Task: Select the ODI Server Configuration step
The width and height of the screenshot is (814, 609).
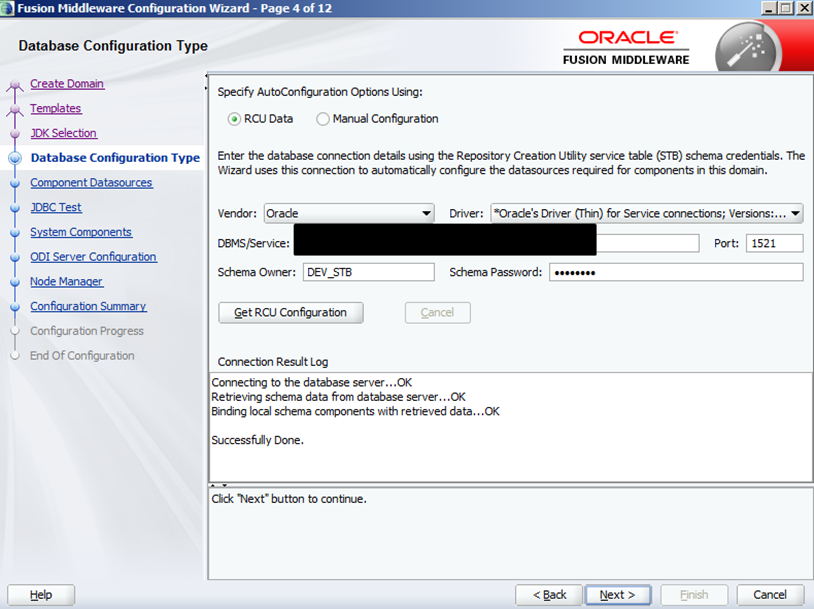Action: (93, 257)
